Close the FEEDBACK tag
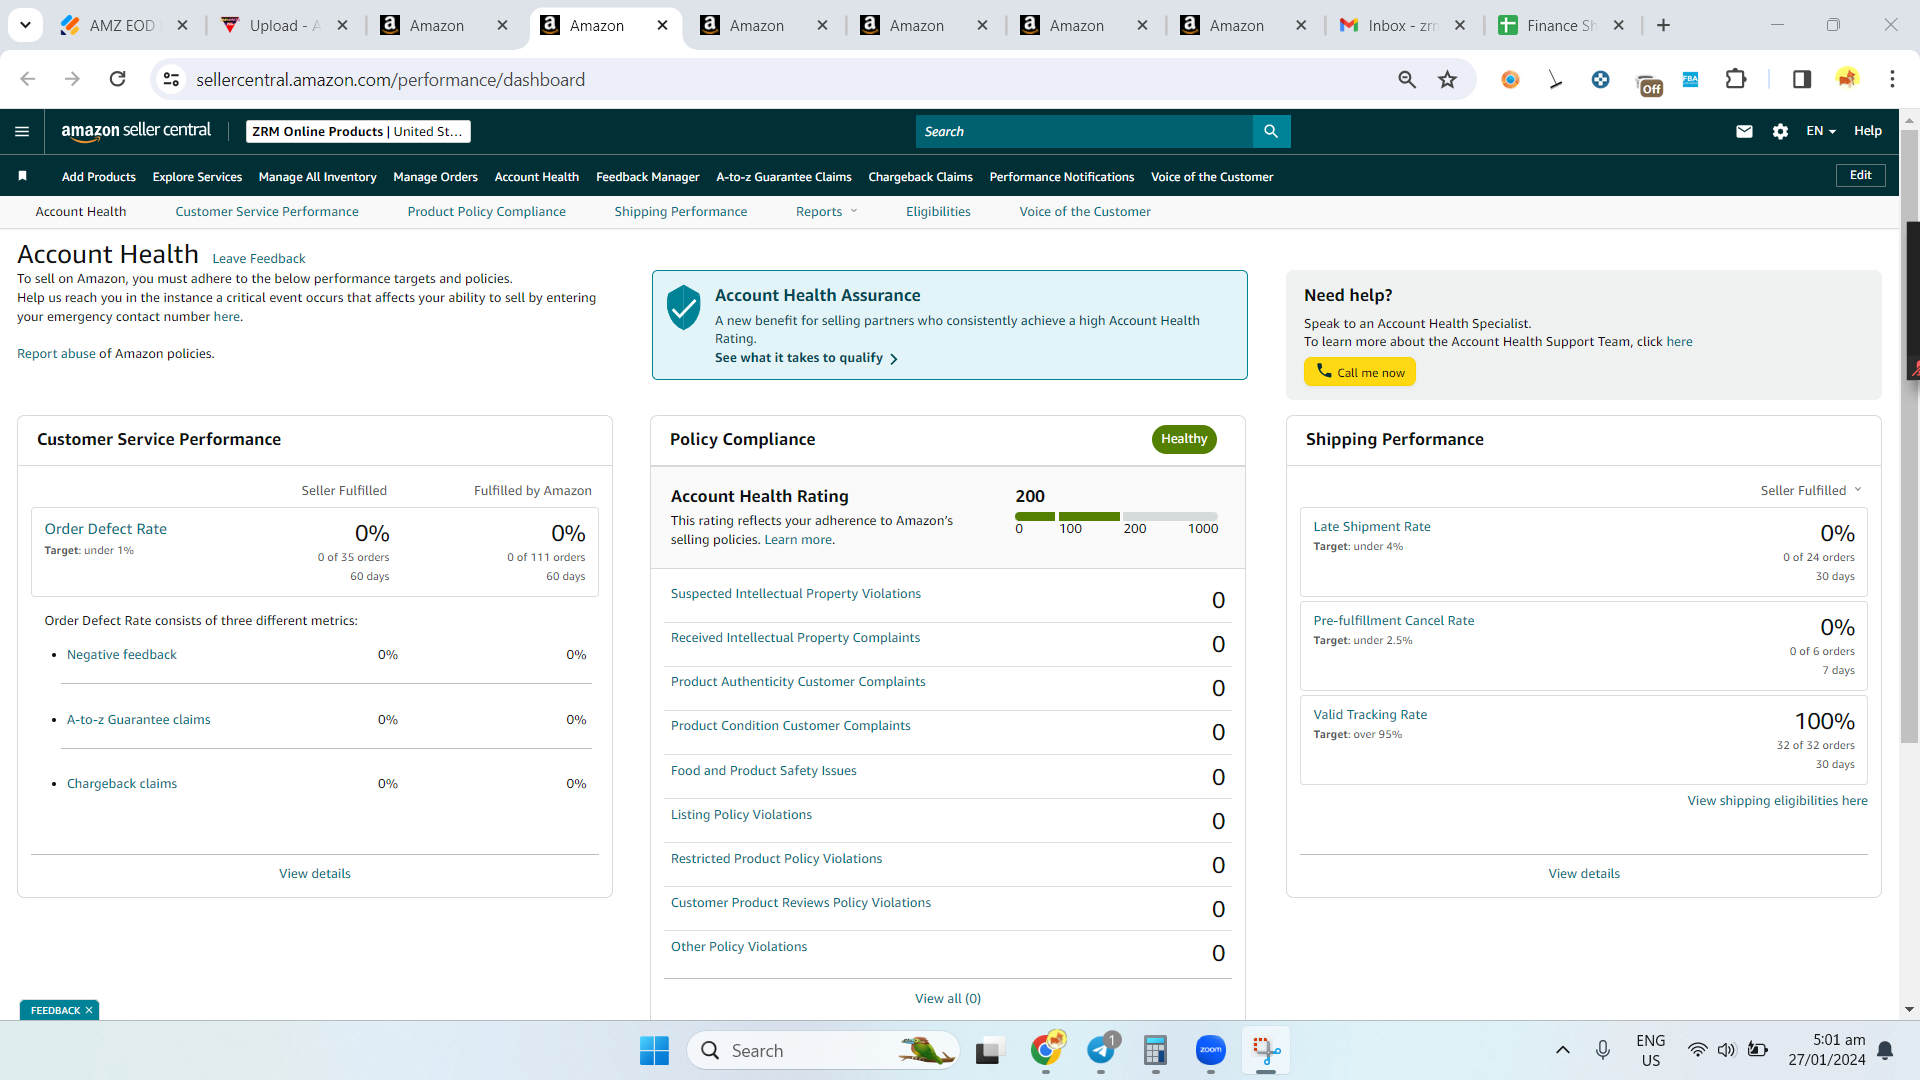 (89, 1010)
